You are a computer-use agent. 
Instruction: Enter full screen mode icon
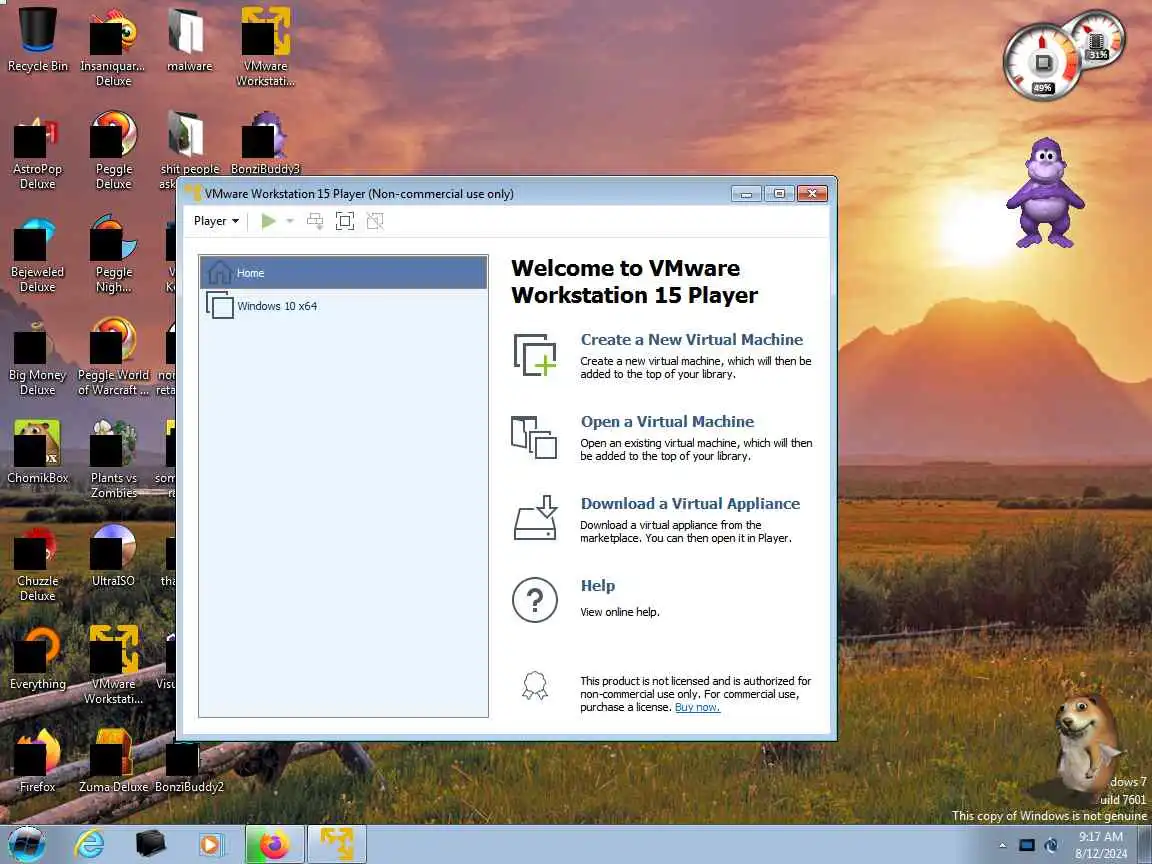[345, 221]
